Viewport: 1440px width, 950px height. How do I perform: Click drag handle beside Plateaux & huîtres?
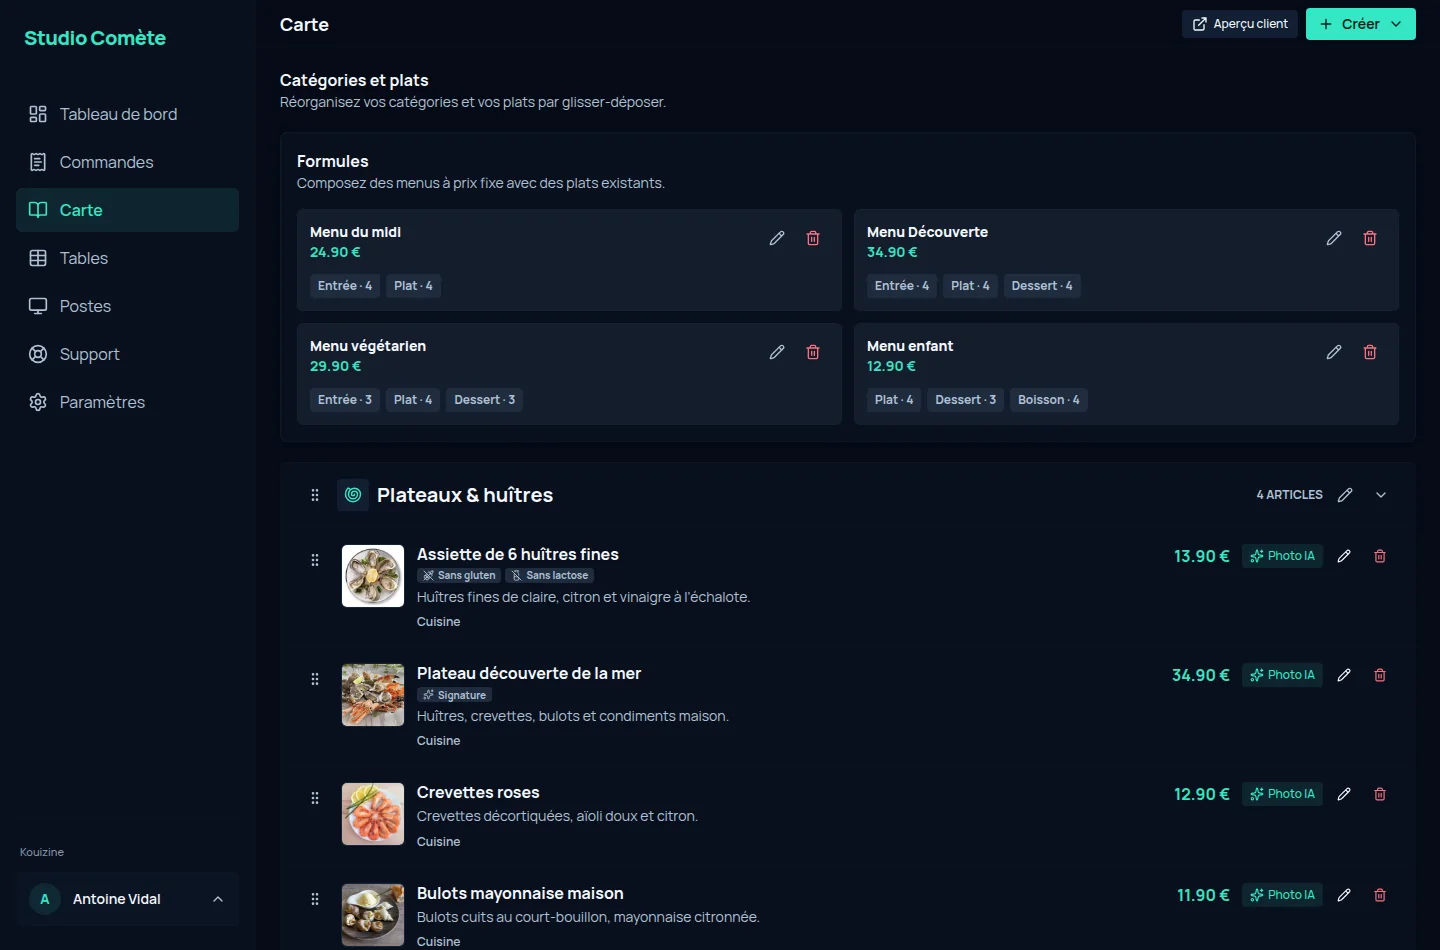pos(315,495)
